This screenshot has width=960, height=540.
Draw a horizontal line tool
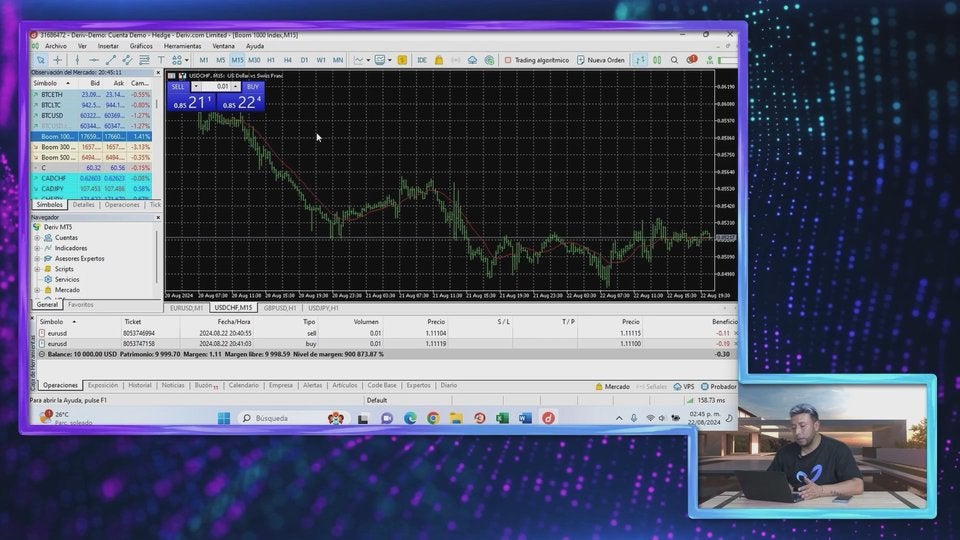pos(94,60)
